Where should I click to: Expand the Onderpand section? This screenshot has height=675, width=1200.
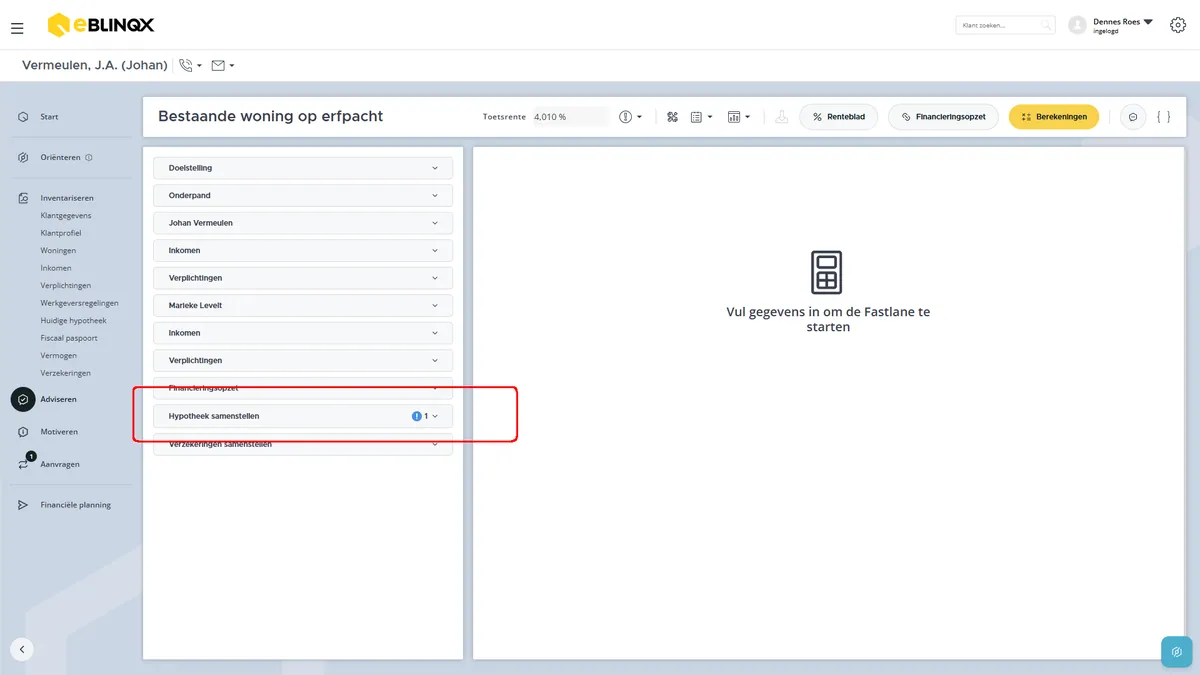pos(303,196)
